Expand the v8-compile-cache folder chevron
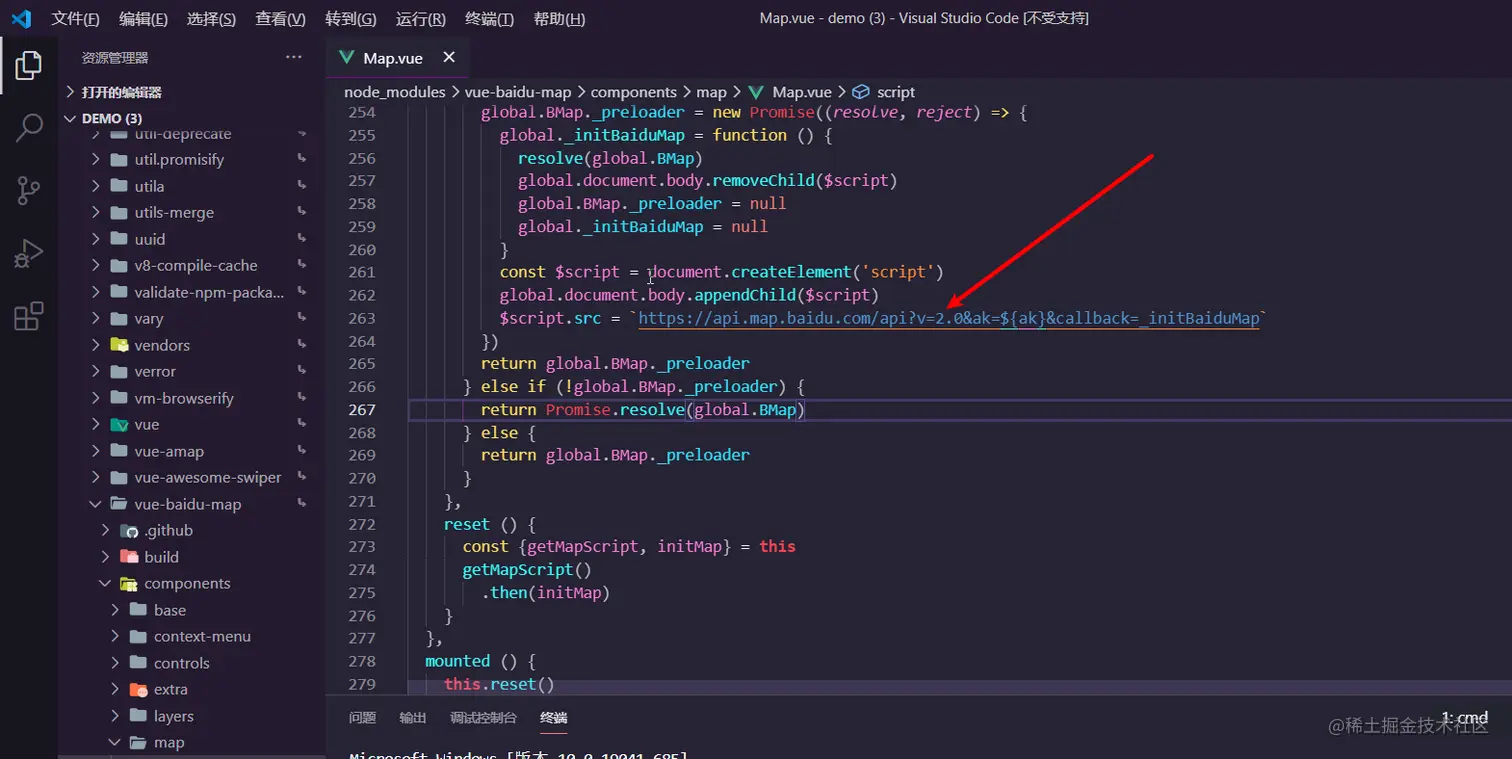 [x=96, y=265]
